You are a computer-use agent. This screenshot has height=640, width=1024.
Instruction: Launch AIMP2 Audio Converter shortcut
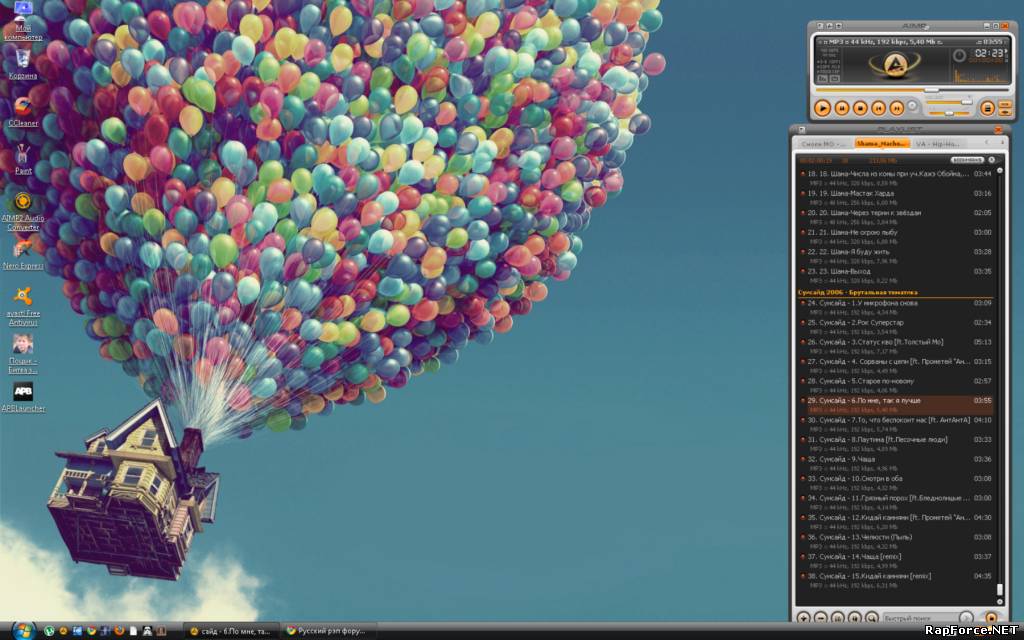click(x=23, y=212)
